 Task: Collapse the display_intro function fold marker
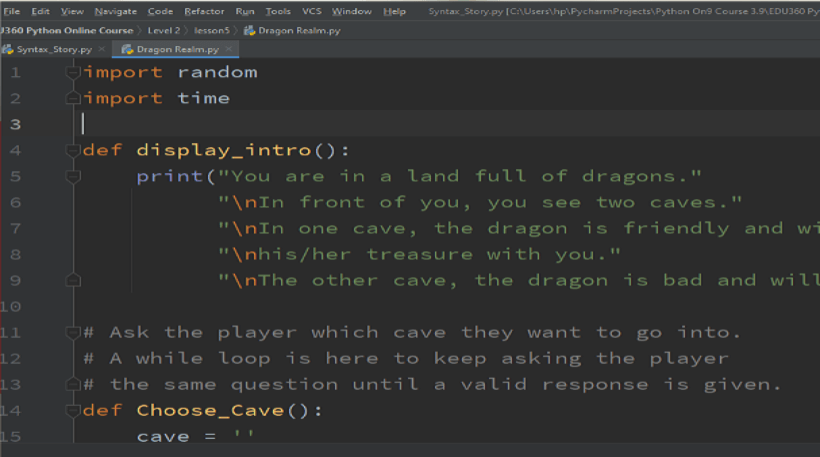pyautogui.click(x=73, y=151)
